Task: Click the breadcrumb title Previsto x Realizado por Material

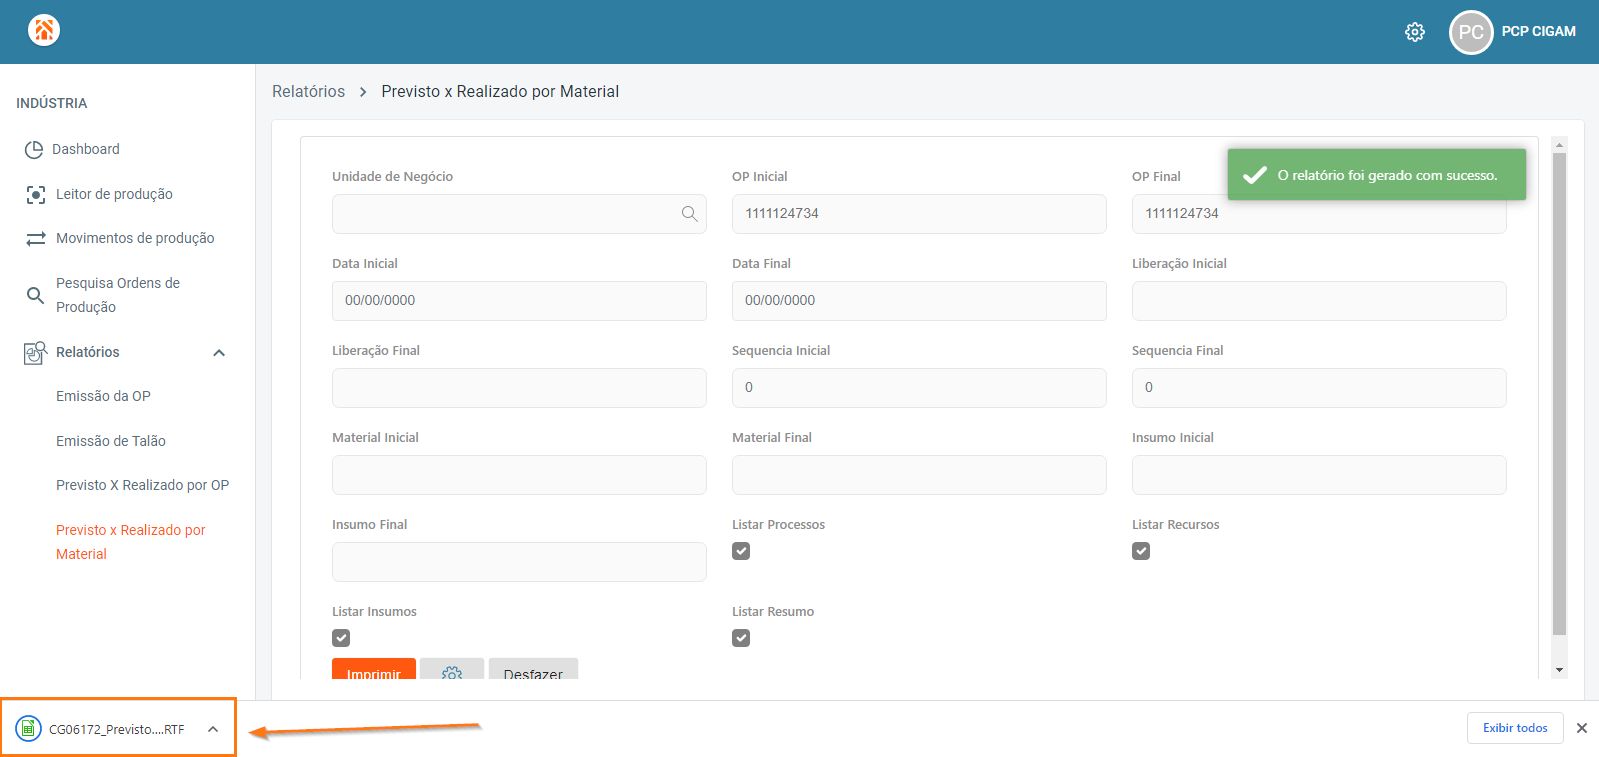Action: (500, 92)
